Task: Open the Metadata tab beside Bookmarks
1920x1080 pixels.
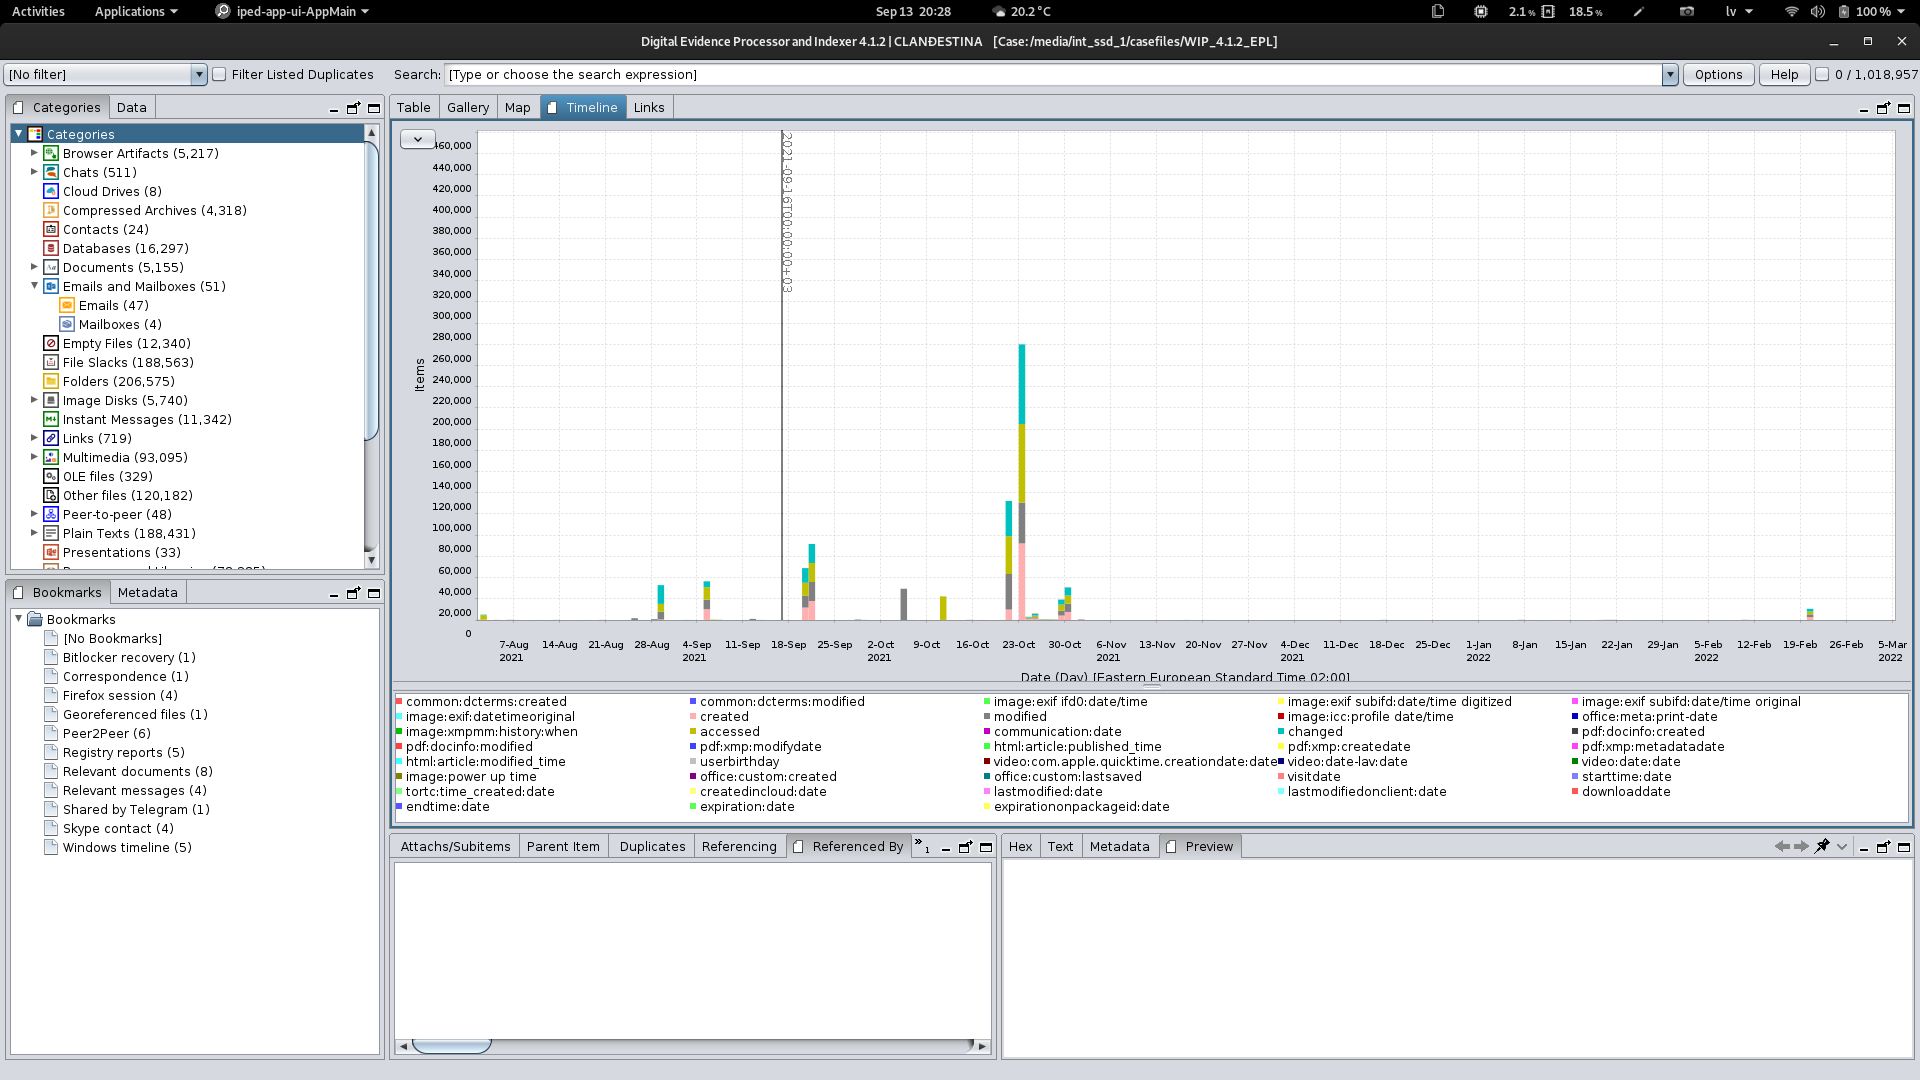Action: [147, 592]
